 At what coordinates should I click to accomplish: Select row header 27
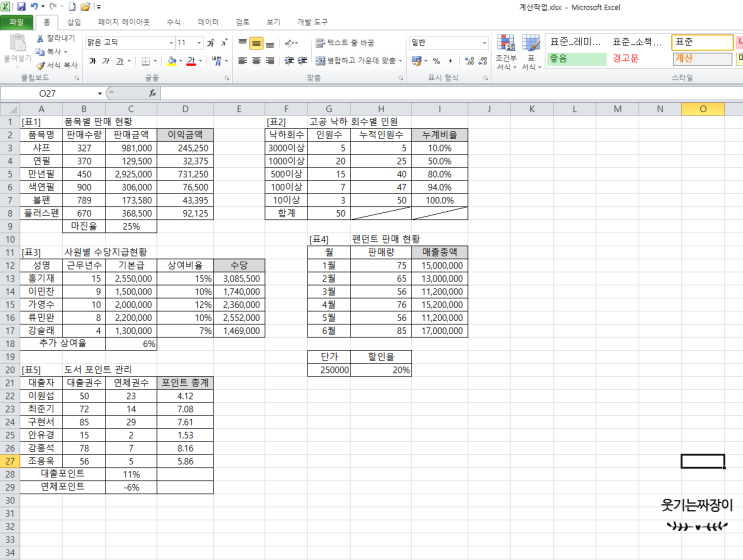(x=10, y=461)
